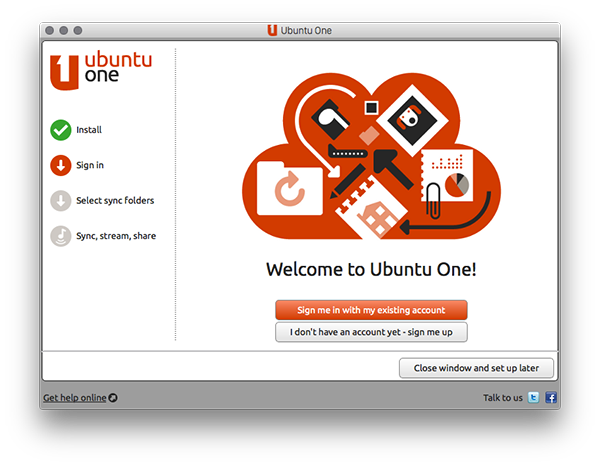The width and height of the screenshot is (600, 466).
Task: Click the Install step label
Action: [x=89, y=130]
